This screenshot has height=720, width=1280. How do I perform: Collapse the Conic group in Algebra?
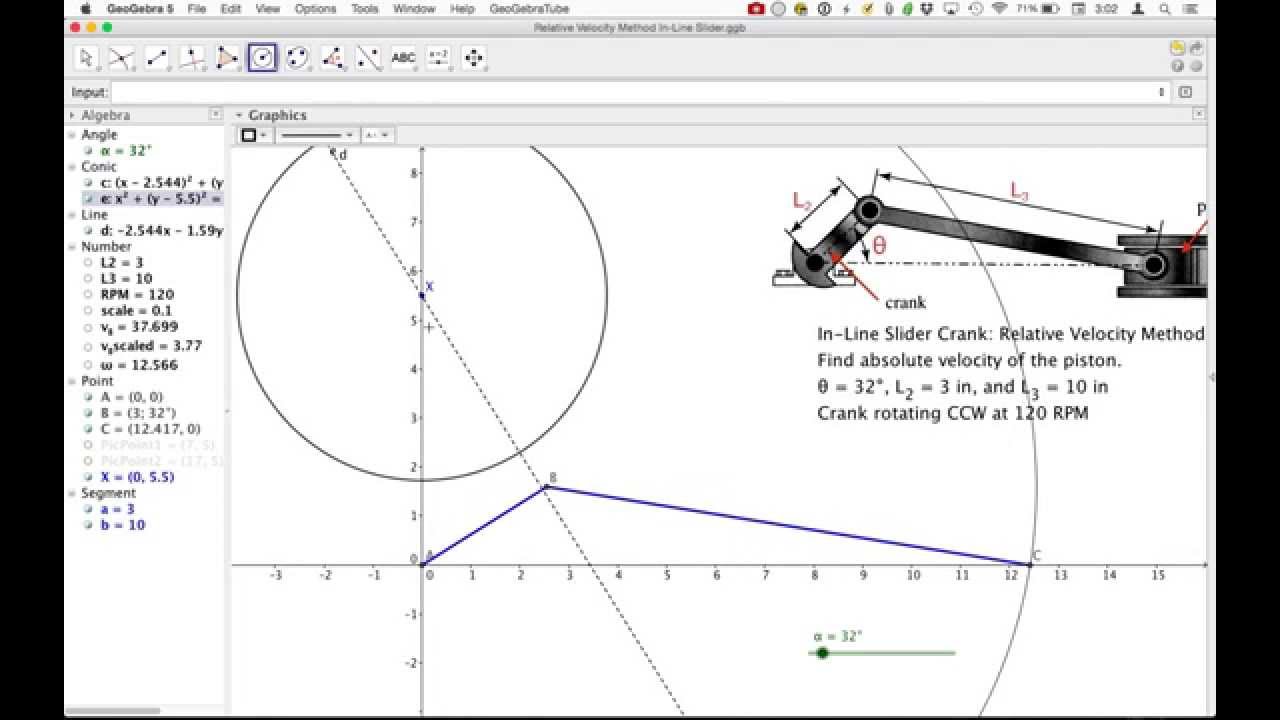[x=72, y=167]
